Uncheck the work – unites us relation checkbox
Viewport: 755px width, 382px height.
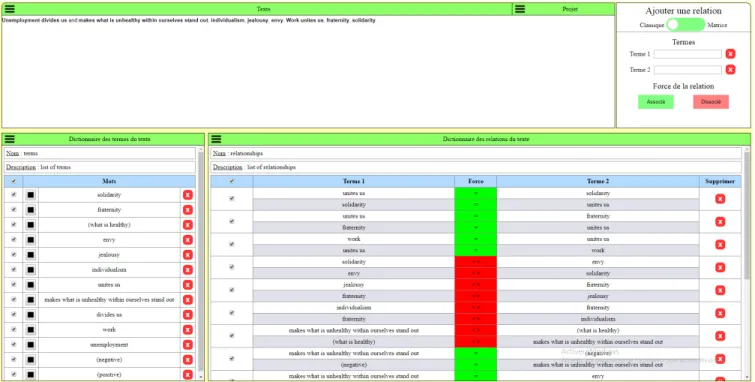click(x=232, y=244)
